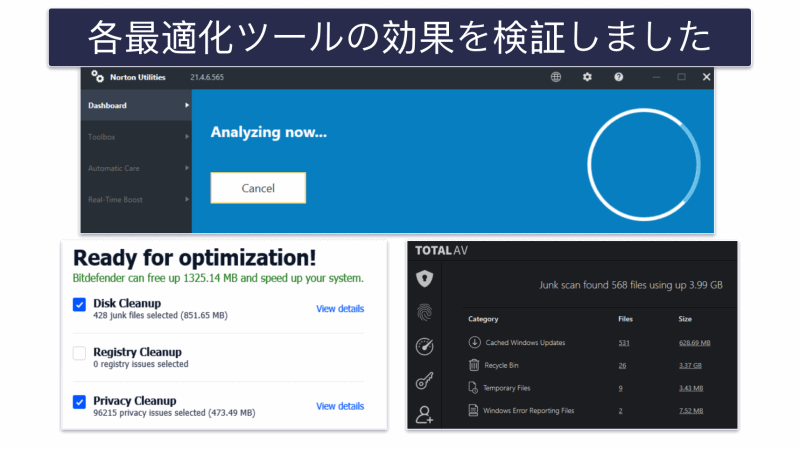Open the 9 temporary files link
Screen dimensions: 800x449
coord(620,388)
